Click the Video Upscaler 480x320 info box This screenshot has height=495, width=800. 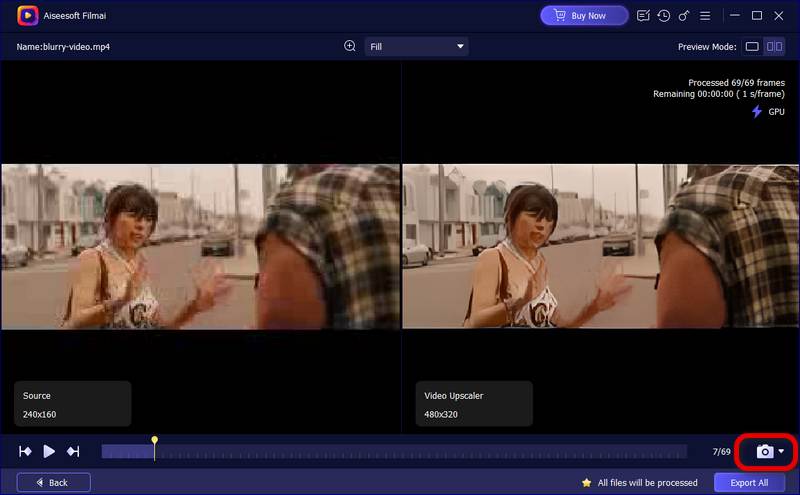(474, 404)
